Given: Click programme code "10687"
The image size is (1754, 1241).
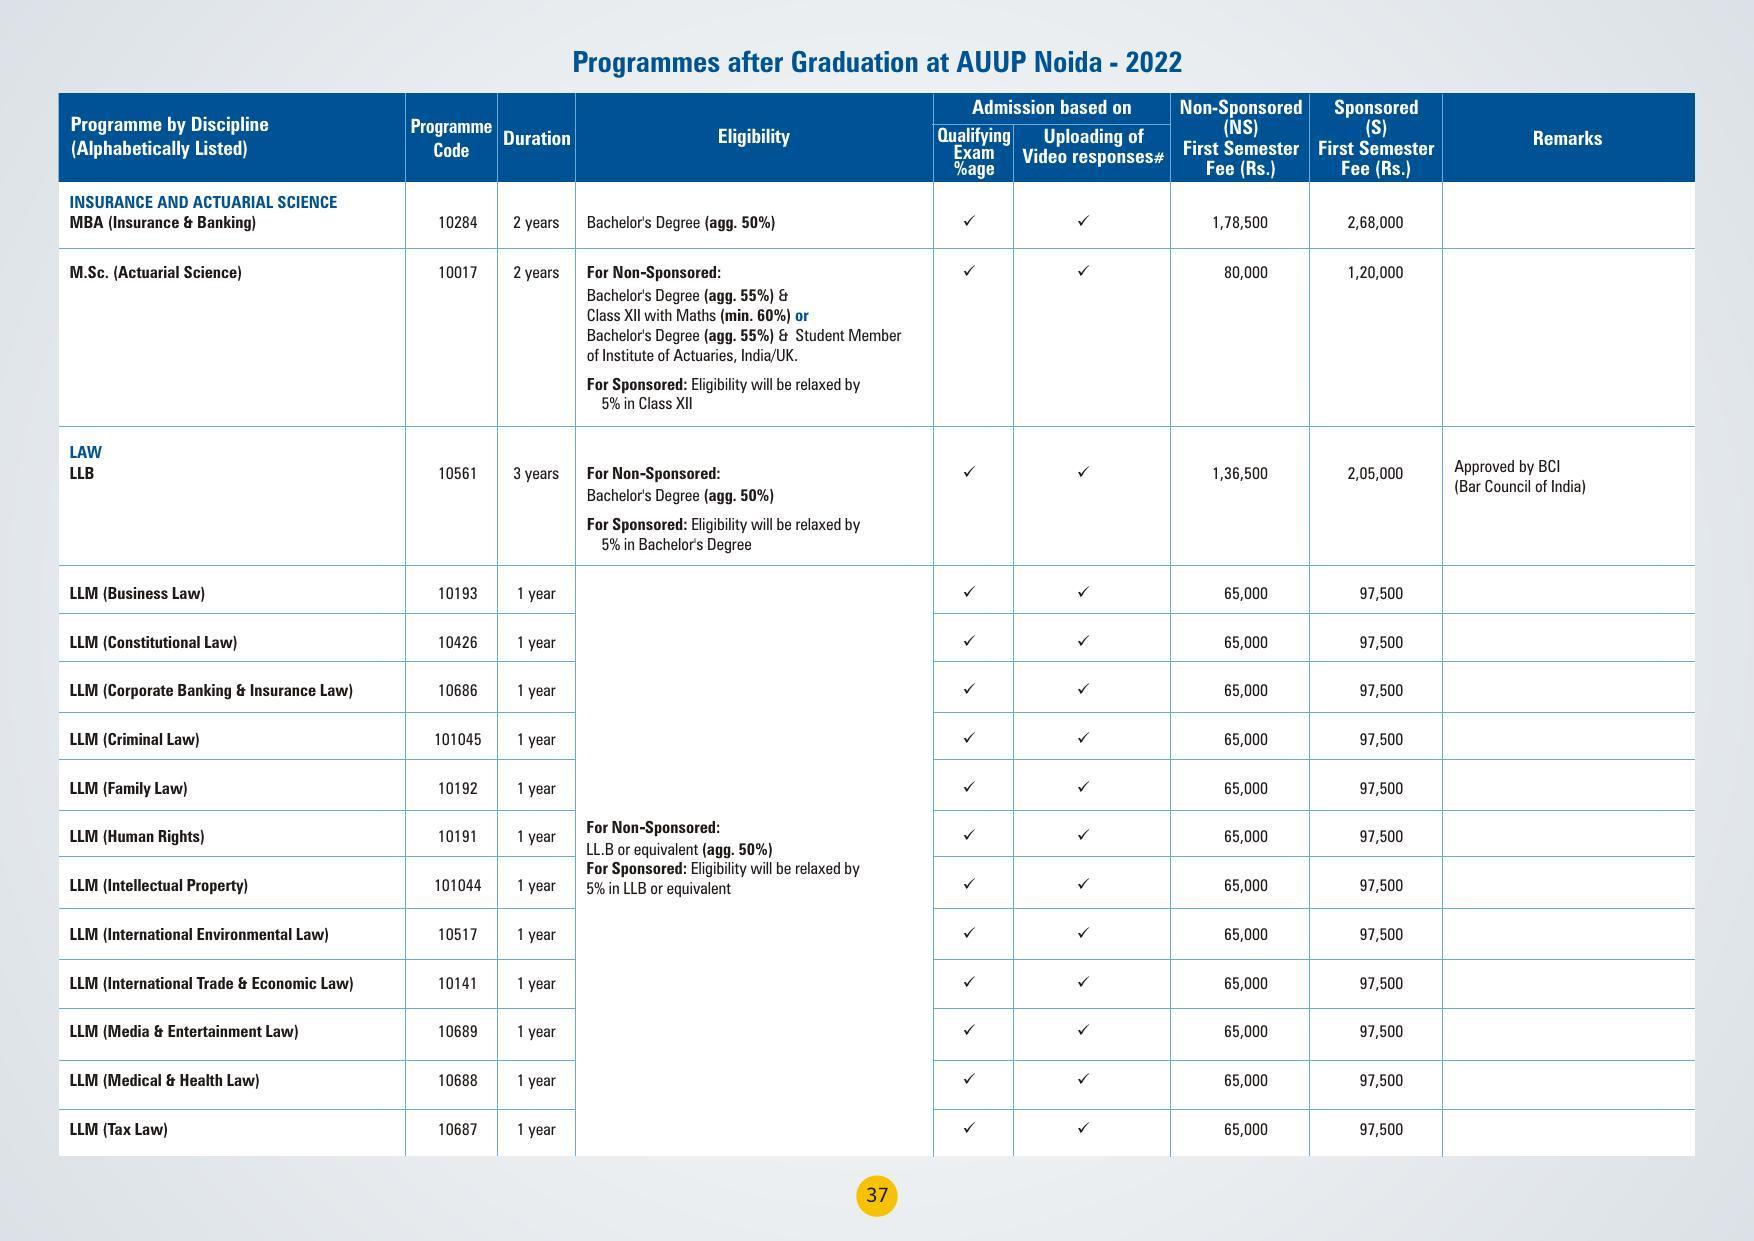Looking at the screenshot, I should pos(458,1129).
